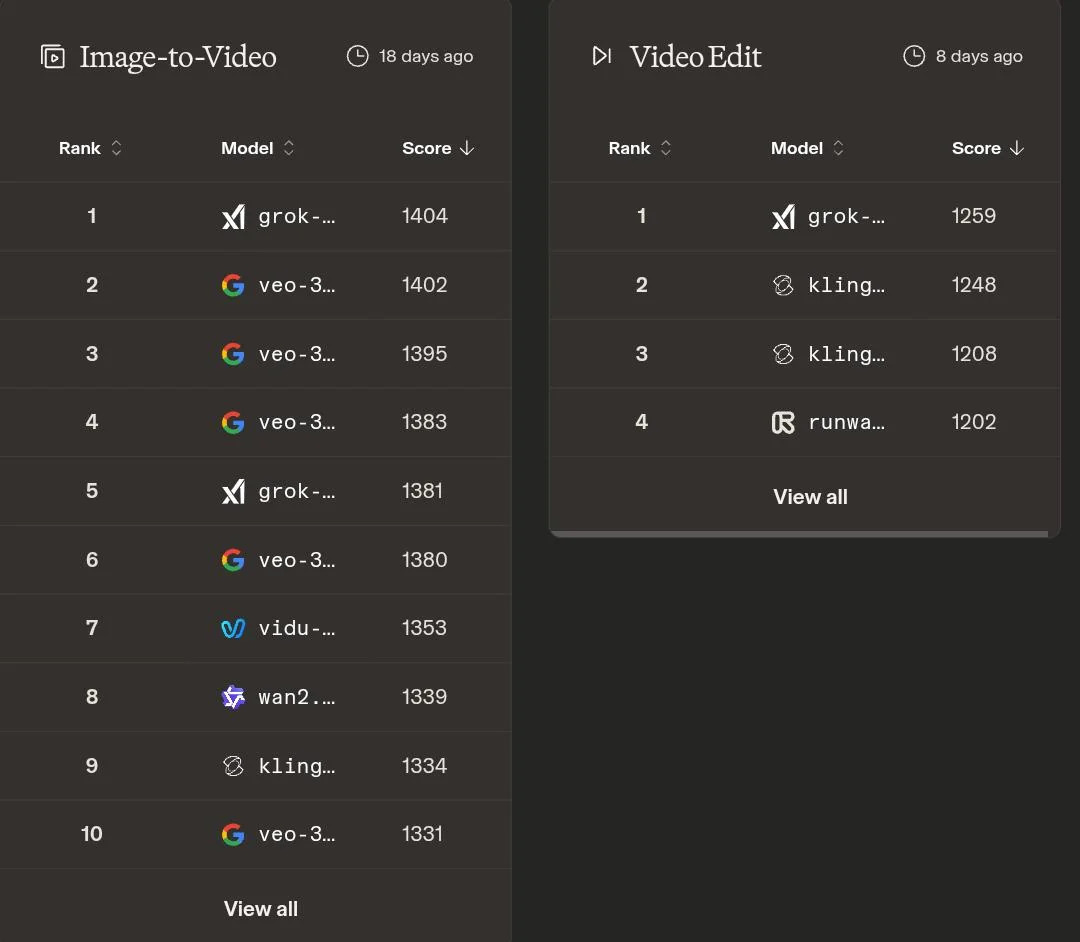This screenshot has width=1080, height=942.
Task: Click the Vidu logo in rank 7 row
Action: click(233, 628)
